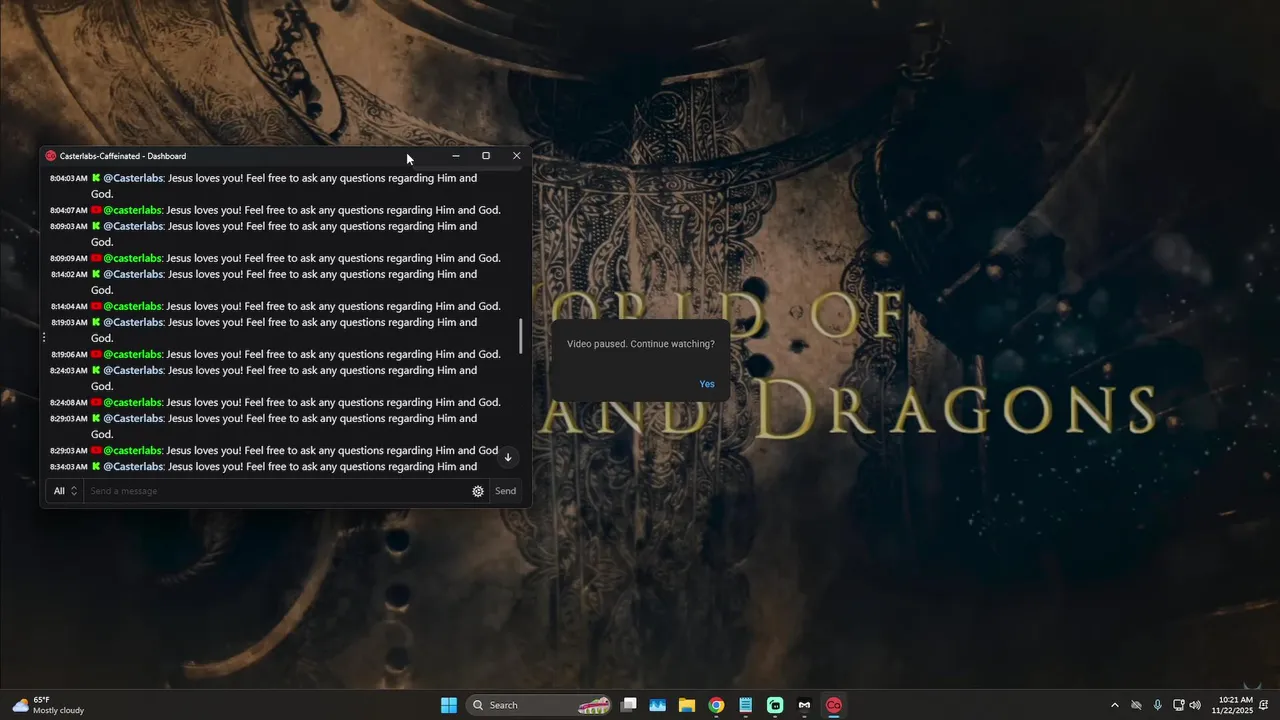Viewport: 1280px width, 720px height.
Task: Click @casterlabs username in 8:24:08 AM message
Action: pos(133,402)
